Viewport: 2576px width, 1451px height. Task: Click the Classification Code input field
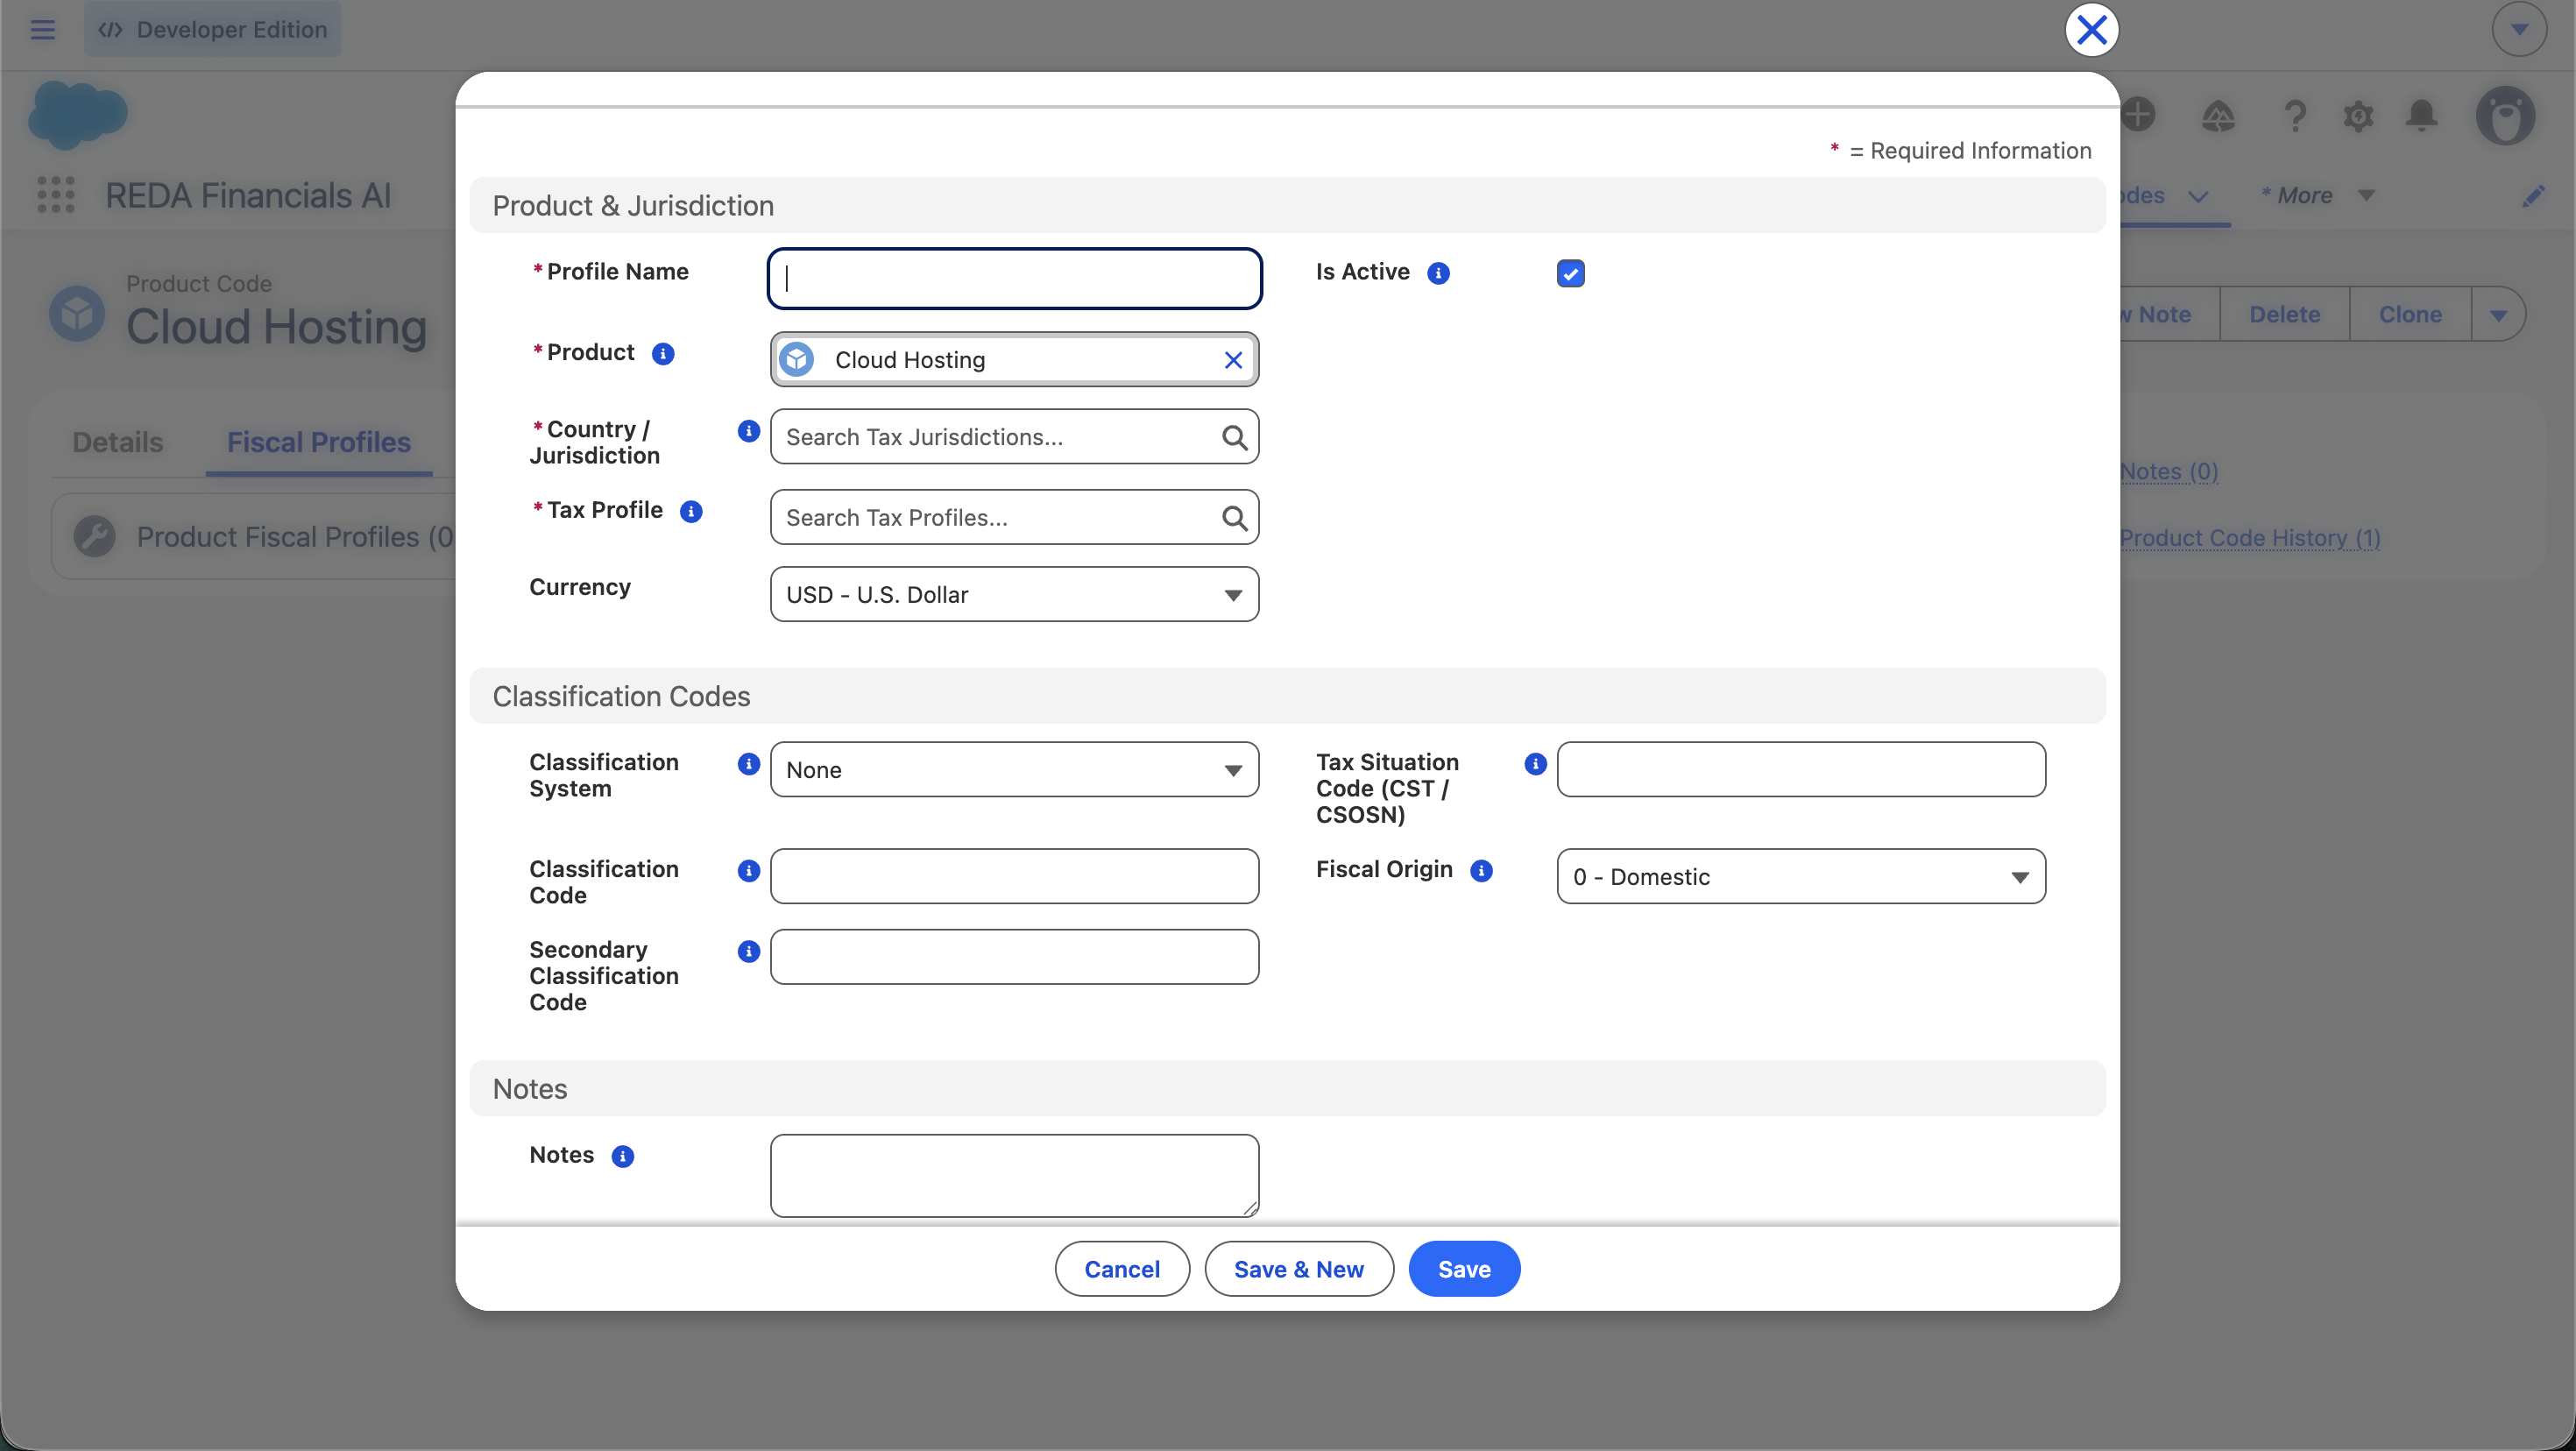[x=1014, y=876]
